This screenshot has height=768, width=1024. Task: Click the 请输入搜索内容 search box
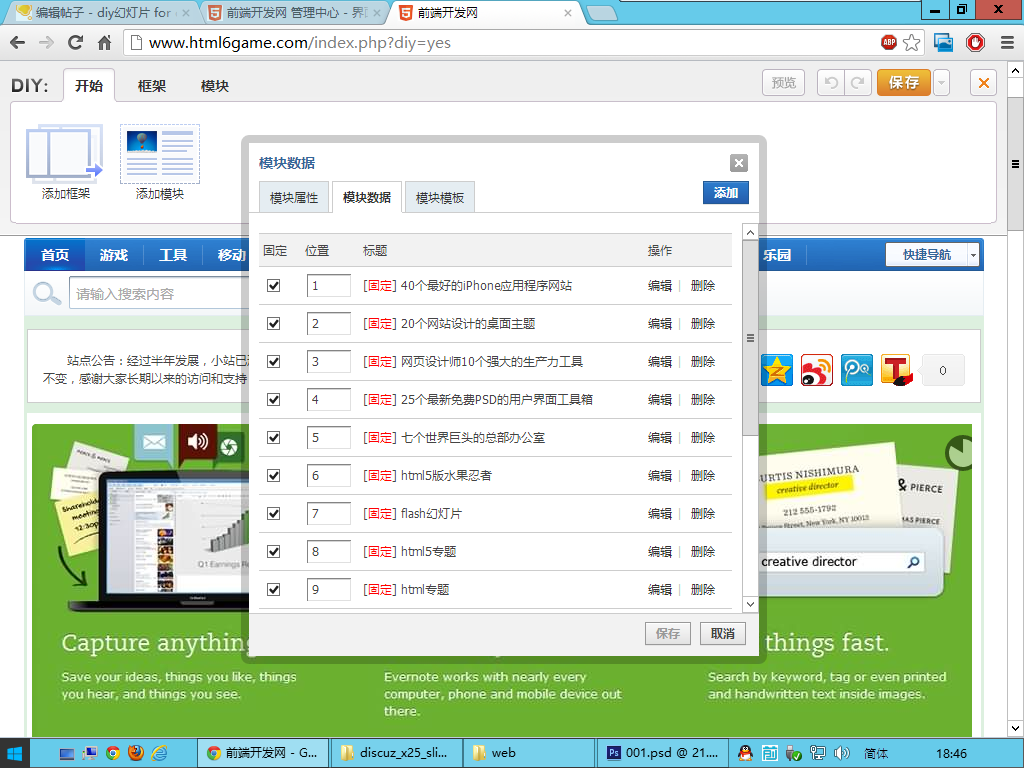point(157,293)
